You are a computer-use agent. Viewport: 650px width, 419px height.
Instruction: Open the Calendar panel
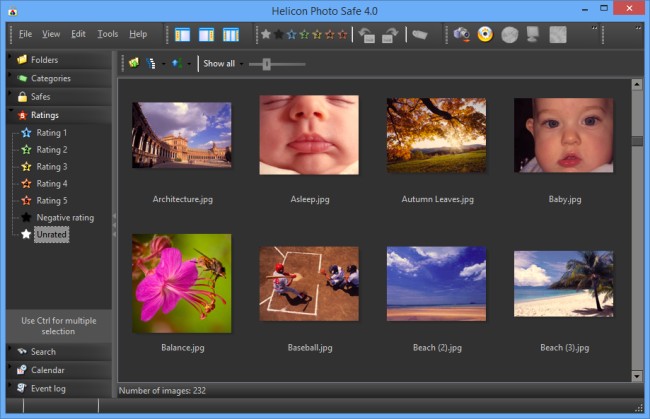tap(47, 370)
